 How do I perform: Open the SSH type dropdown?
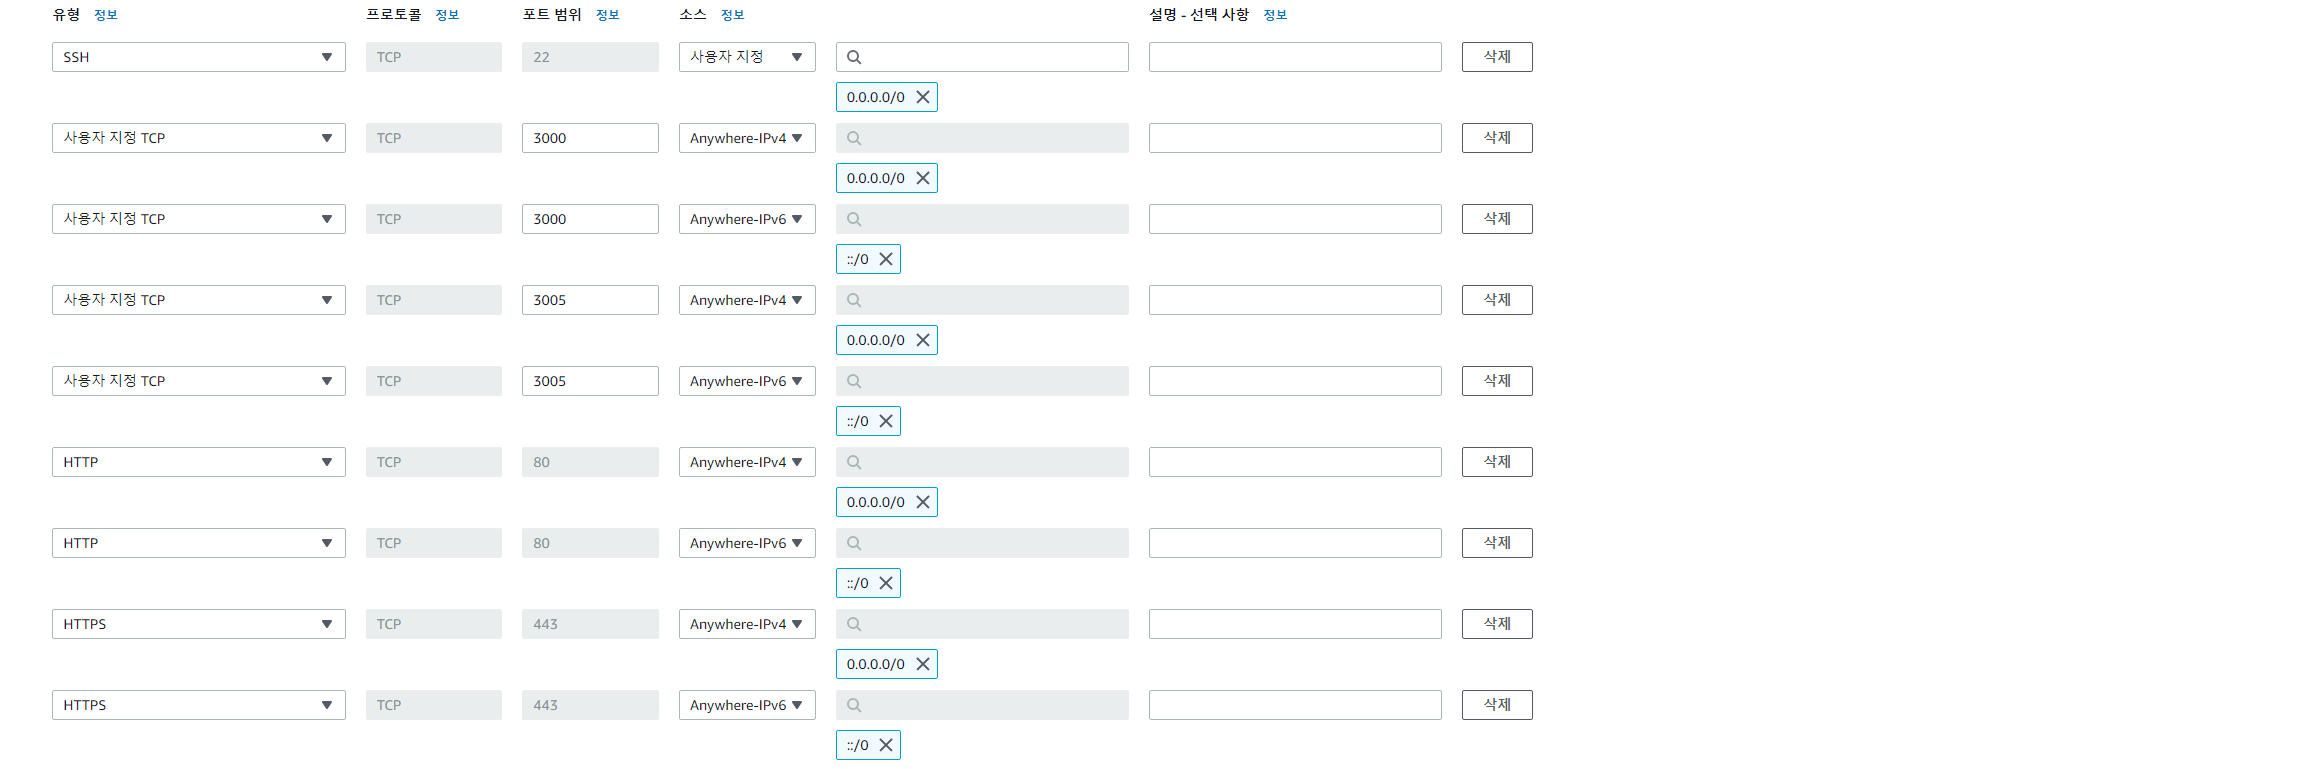coord(198,57)
